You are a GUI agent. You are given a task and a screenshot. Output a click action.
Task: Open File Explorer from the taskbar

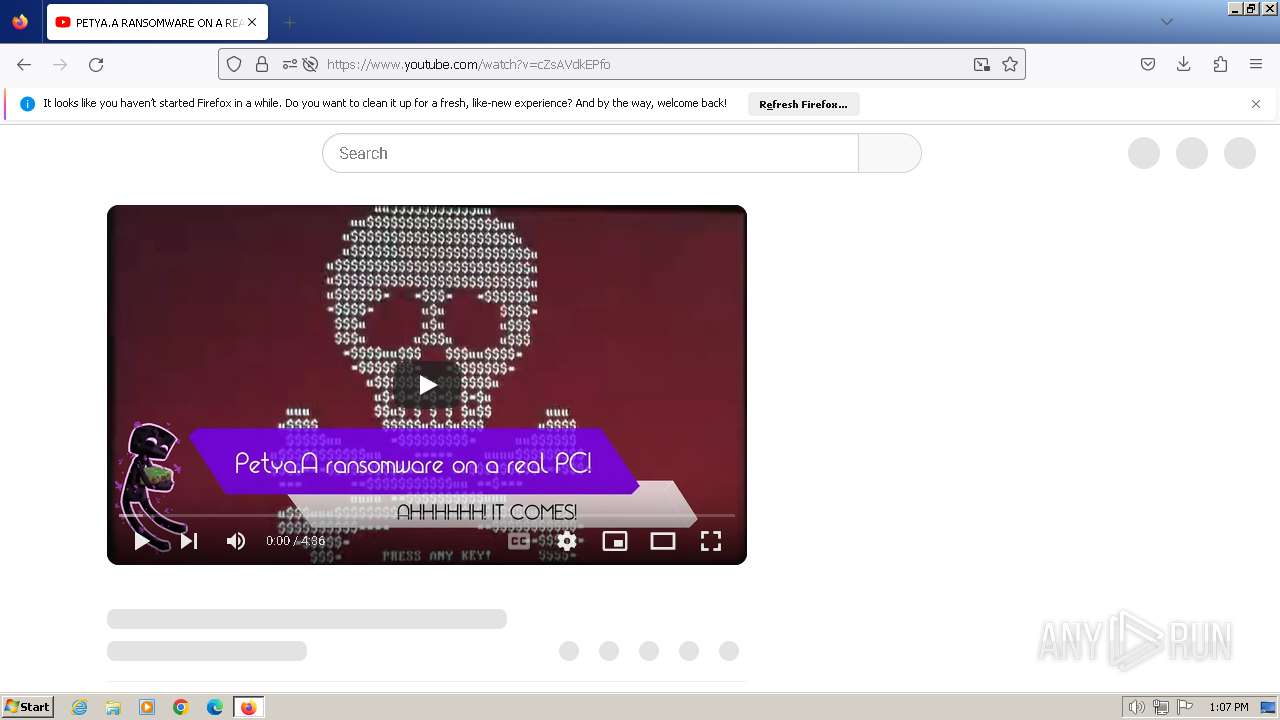tap(113, 707)
